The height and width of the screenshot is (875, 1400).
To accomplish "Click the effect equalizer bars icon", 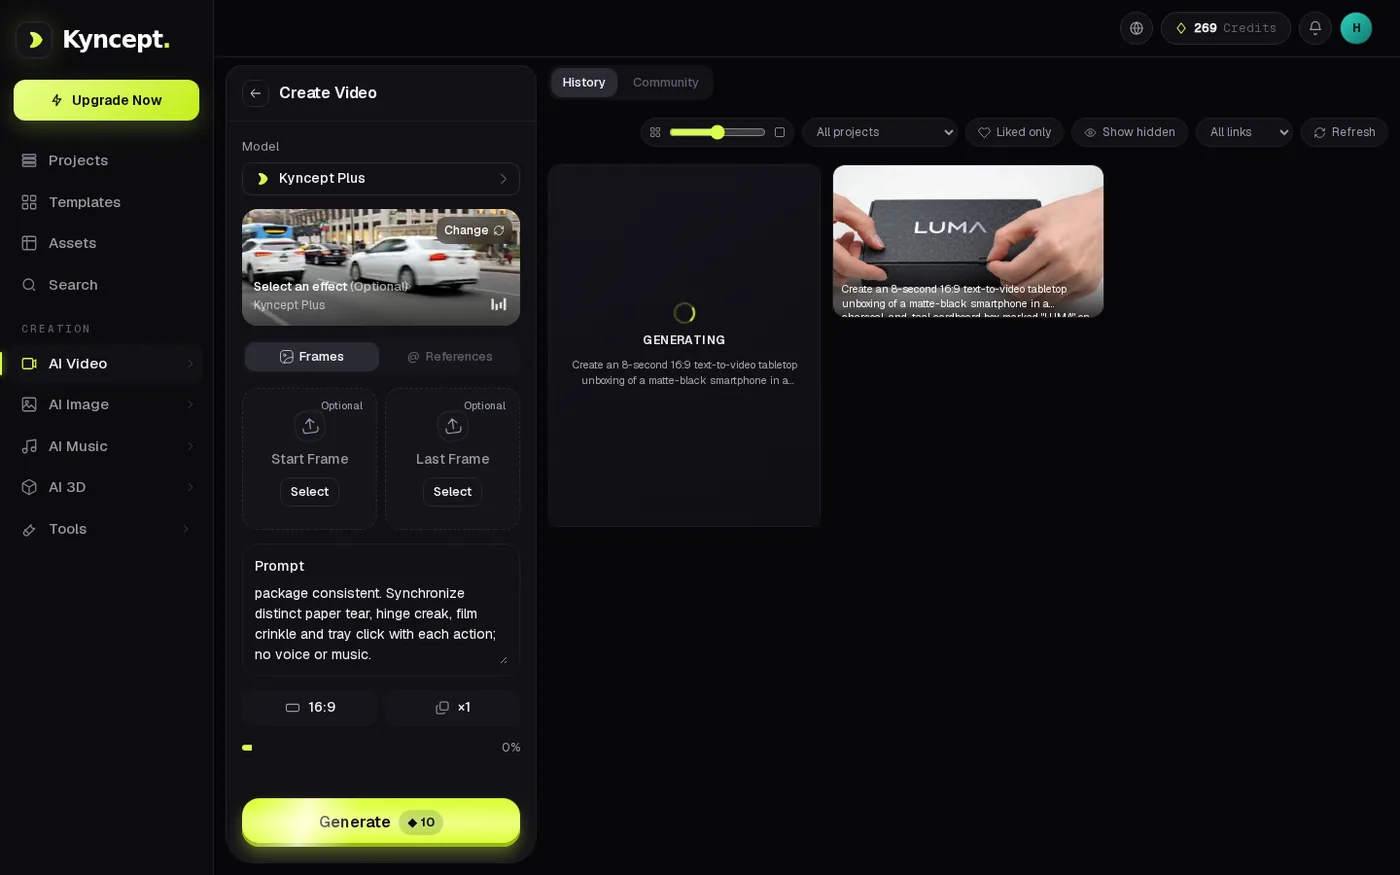I will (x=498, y=304).
